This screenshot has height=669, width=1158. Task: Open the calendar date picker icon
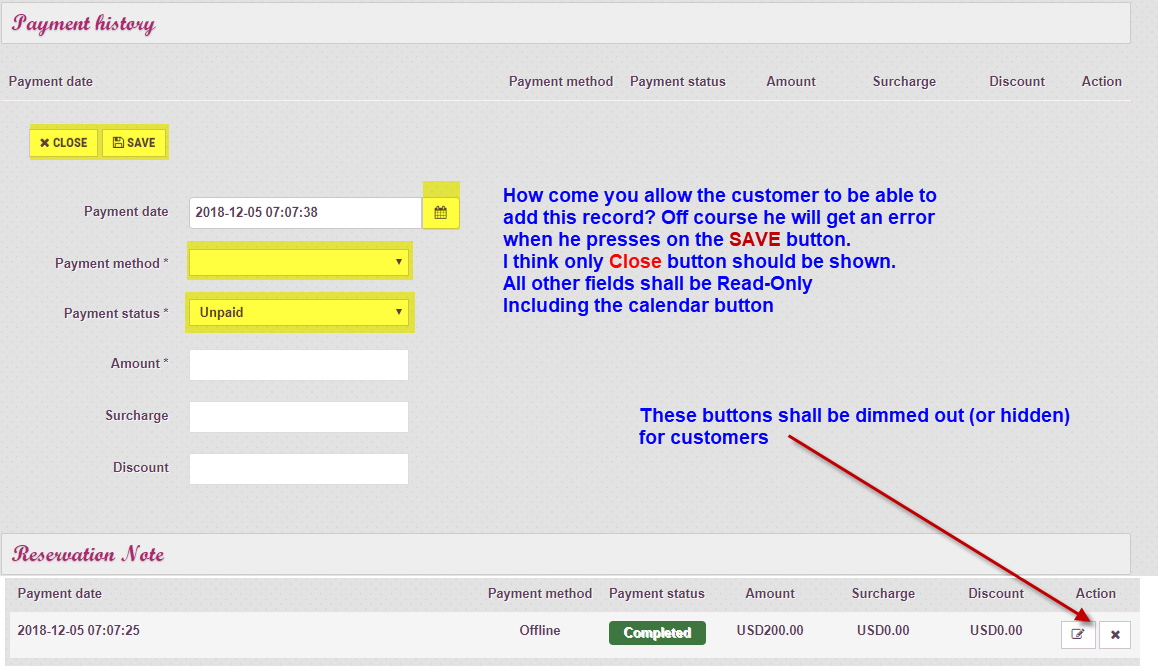[x=440, y=213]
